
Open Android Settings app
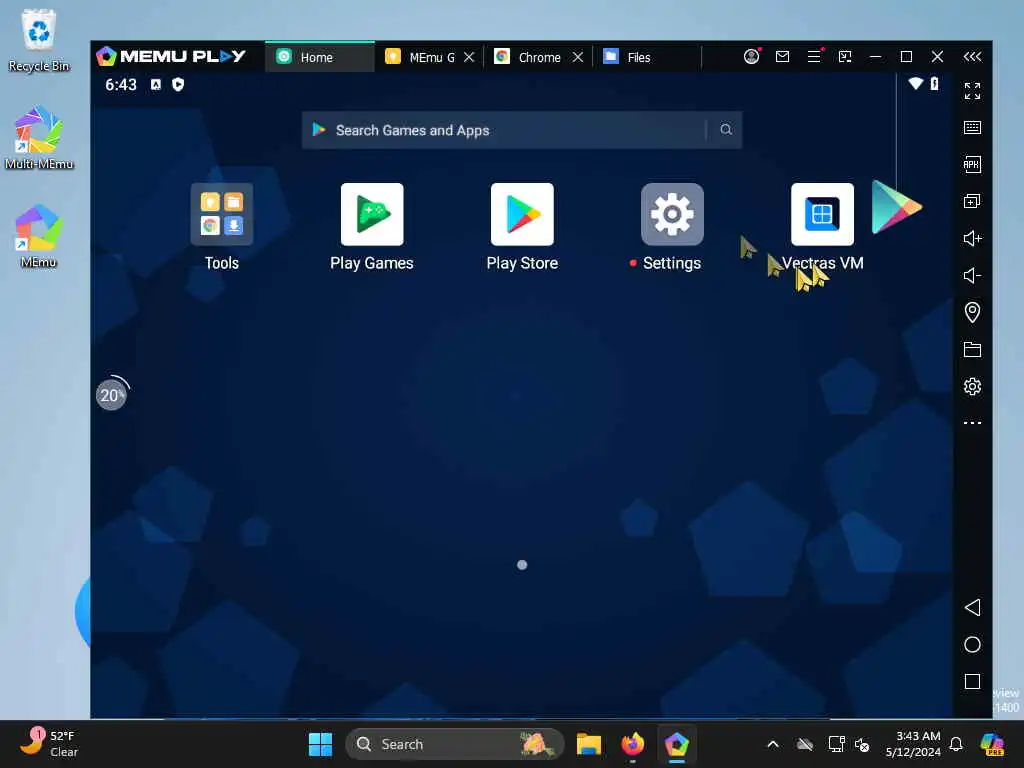click(x=672, y=214)
